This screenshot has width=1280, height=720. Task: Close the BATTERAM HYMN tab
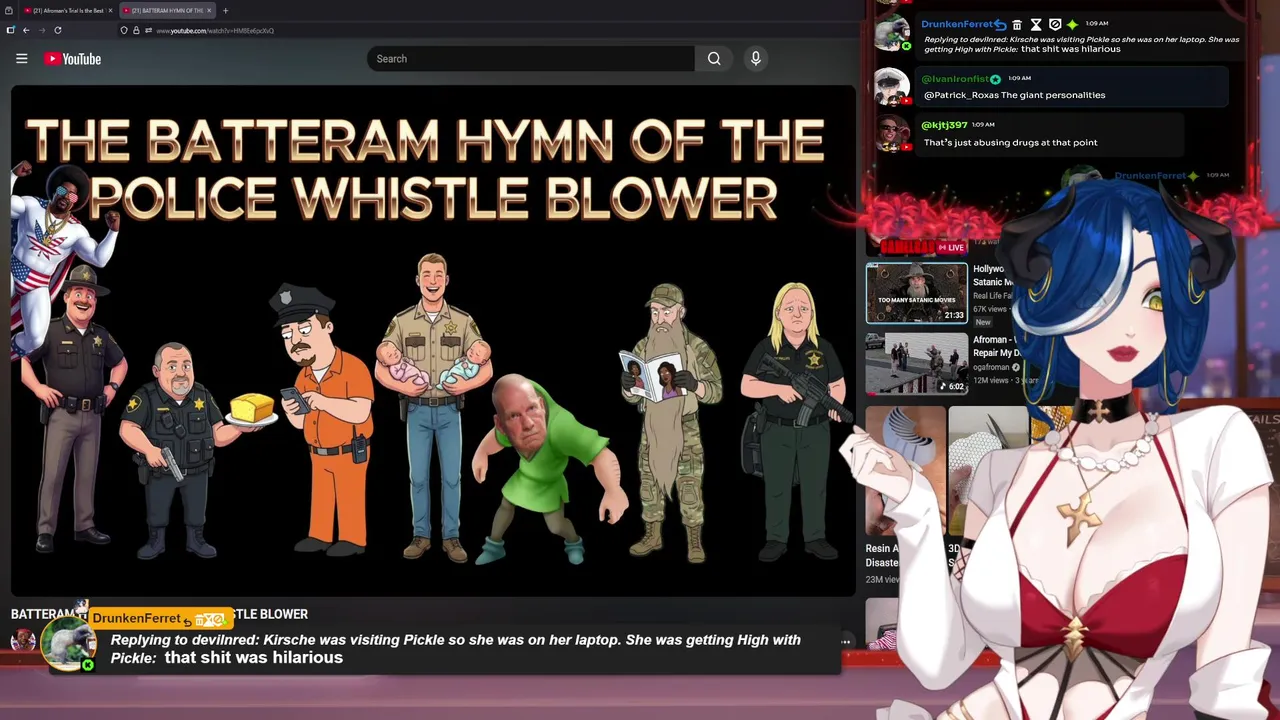point(209,10)
